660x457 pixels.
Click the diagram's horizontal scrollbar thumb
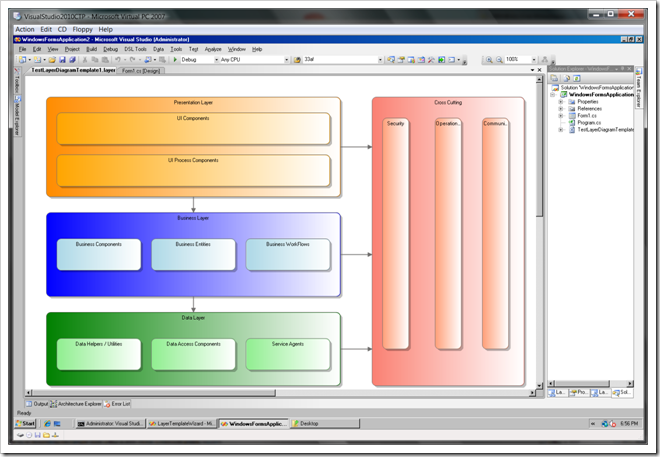point(153,393)
